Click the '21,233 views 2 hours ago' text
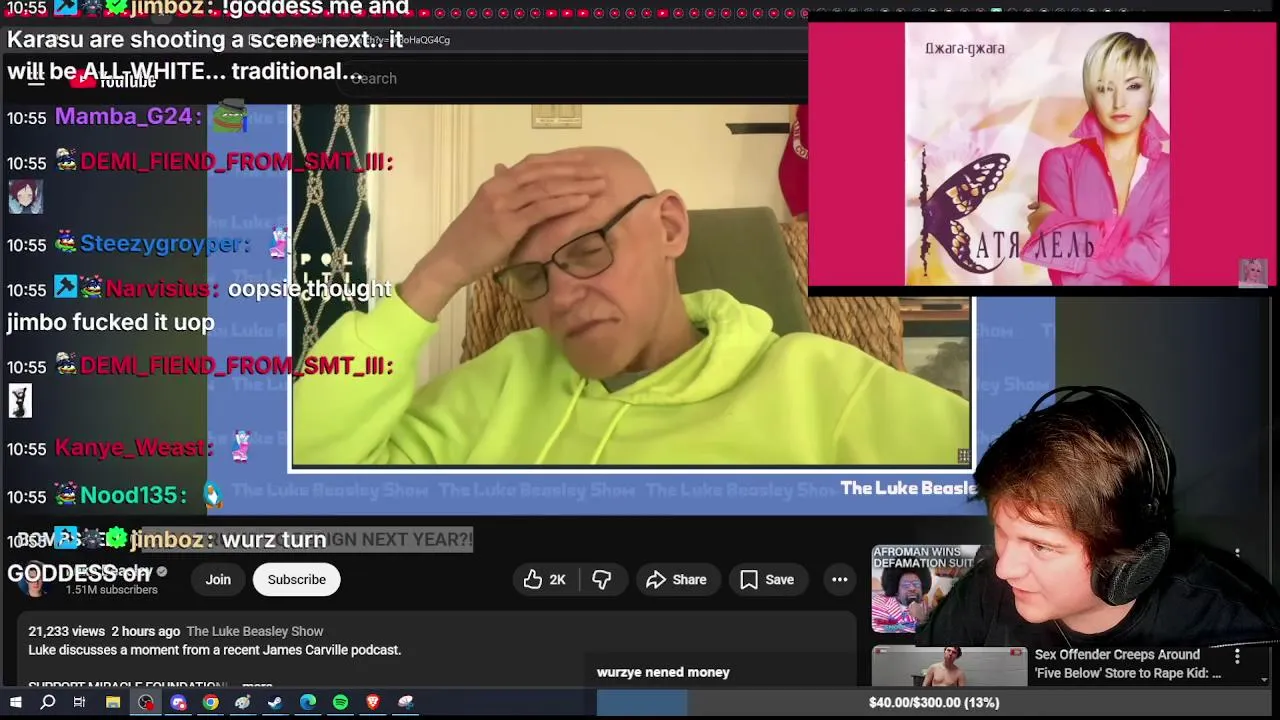Image resolution: width=1280 pixels, height=720 pixels. point(104,631)
